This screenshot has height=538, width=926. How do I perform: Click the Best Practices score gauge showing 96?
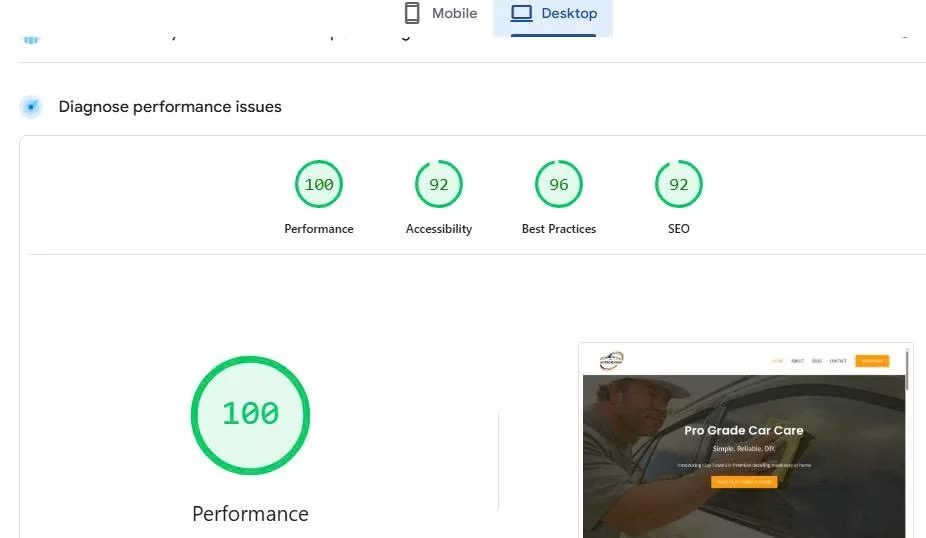click(x=559, y=184)
